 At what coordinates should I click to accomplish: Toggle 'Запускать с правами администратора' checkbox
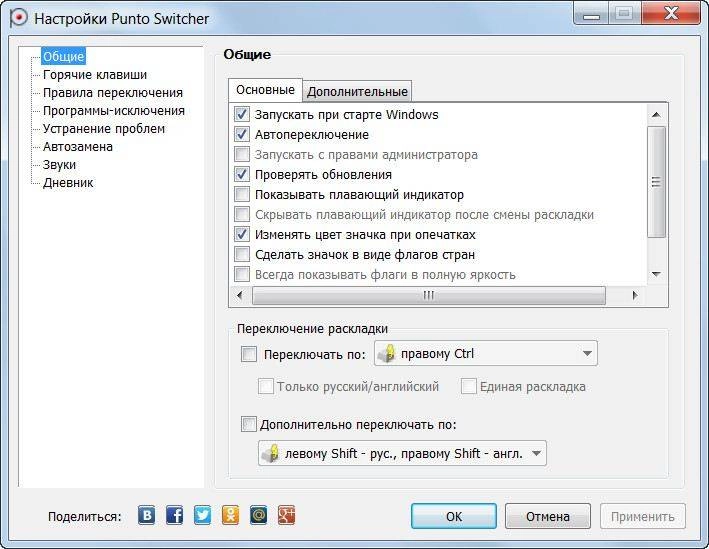[x=242, y=154]
